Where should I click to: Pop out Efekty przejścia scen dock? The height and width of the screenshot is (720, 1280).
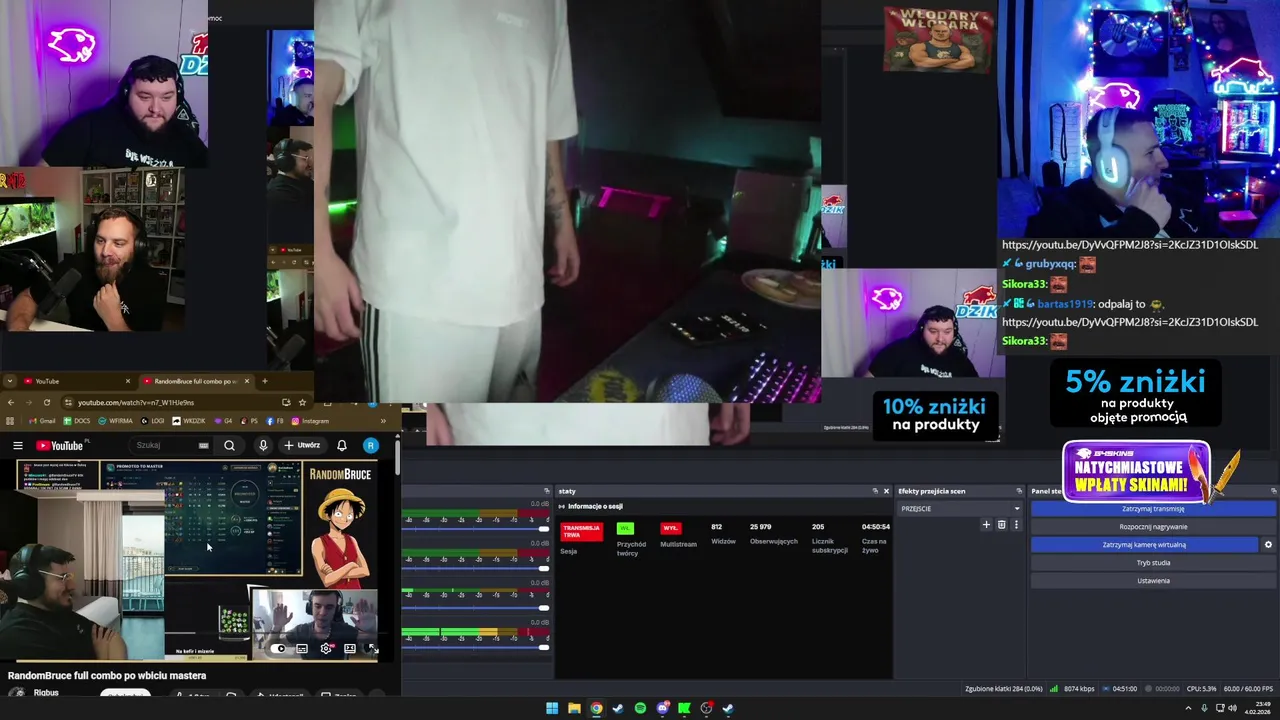pos(1020,491)
